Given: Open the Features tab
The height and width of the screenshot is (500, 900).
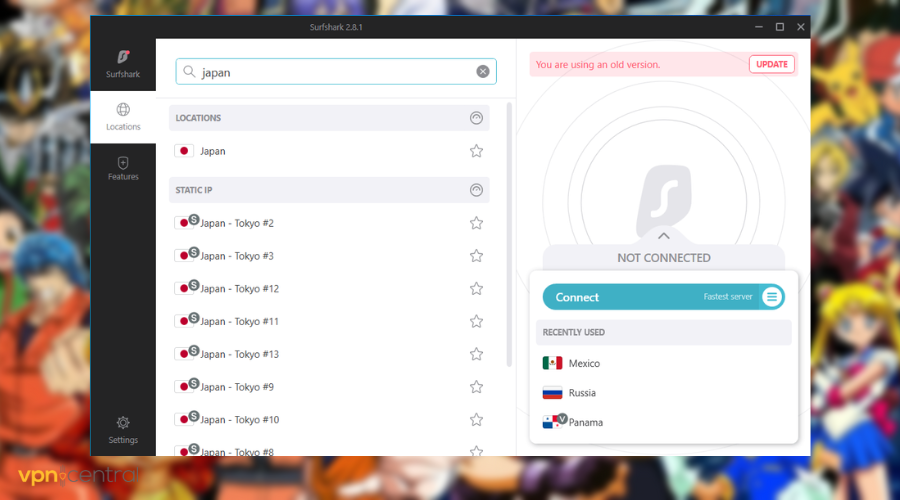Looking at the screenshot, I should point(123,168).
